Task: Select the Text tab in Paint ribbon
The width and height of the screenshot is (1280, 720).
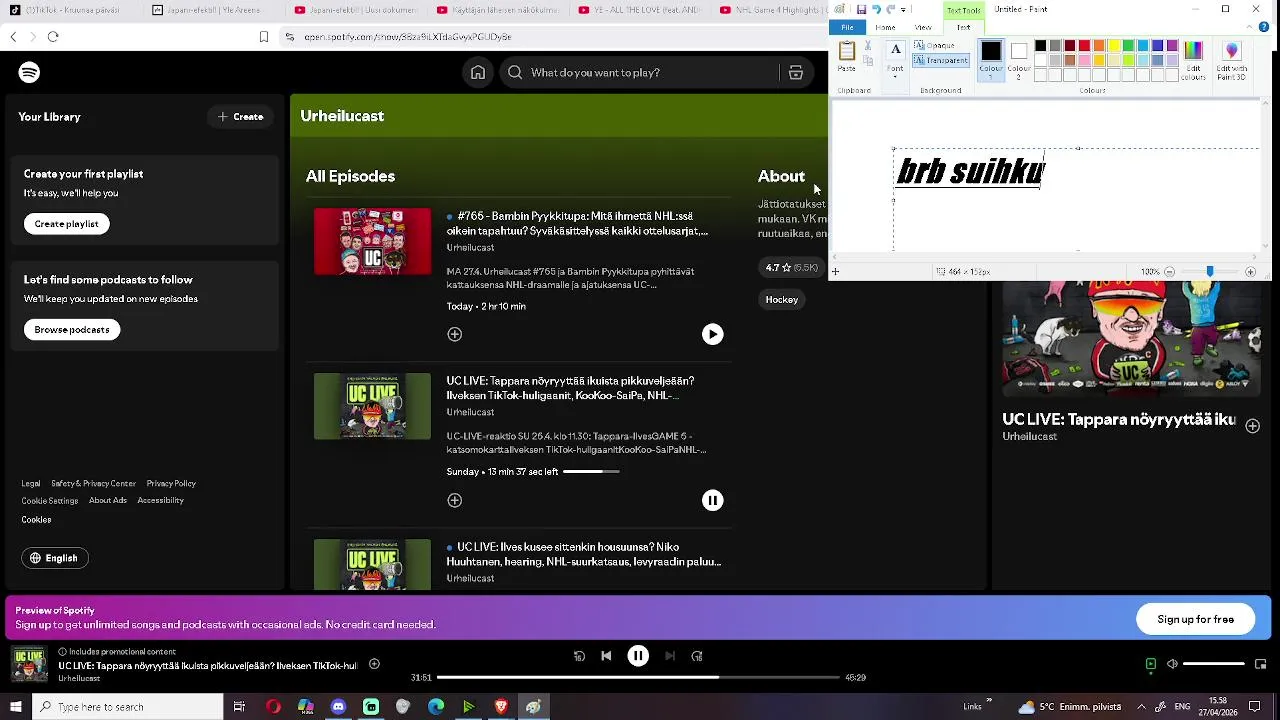Action: coord(963,27)
